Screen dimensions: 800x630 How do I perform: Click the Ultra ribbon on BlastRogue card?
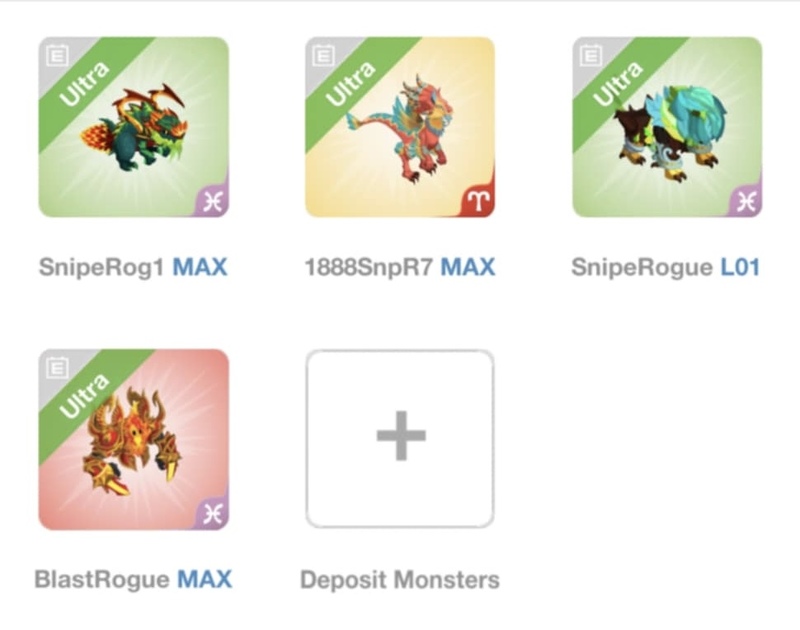85,396
